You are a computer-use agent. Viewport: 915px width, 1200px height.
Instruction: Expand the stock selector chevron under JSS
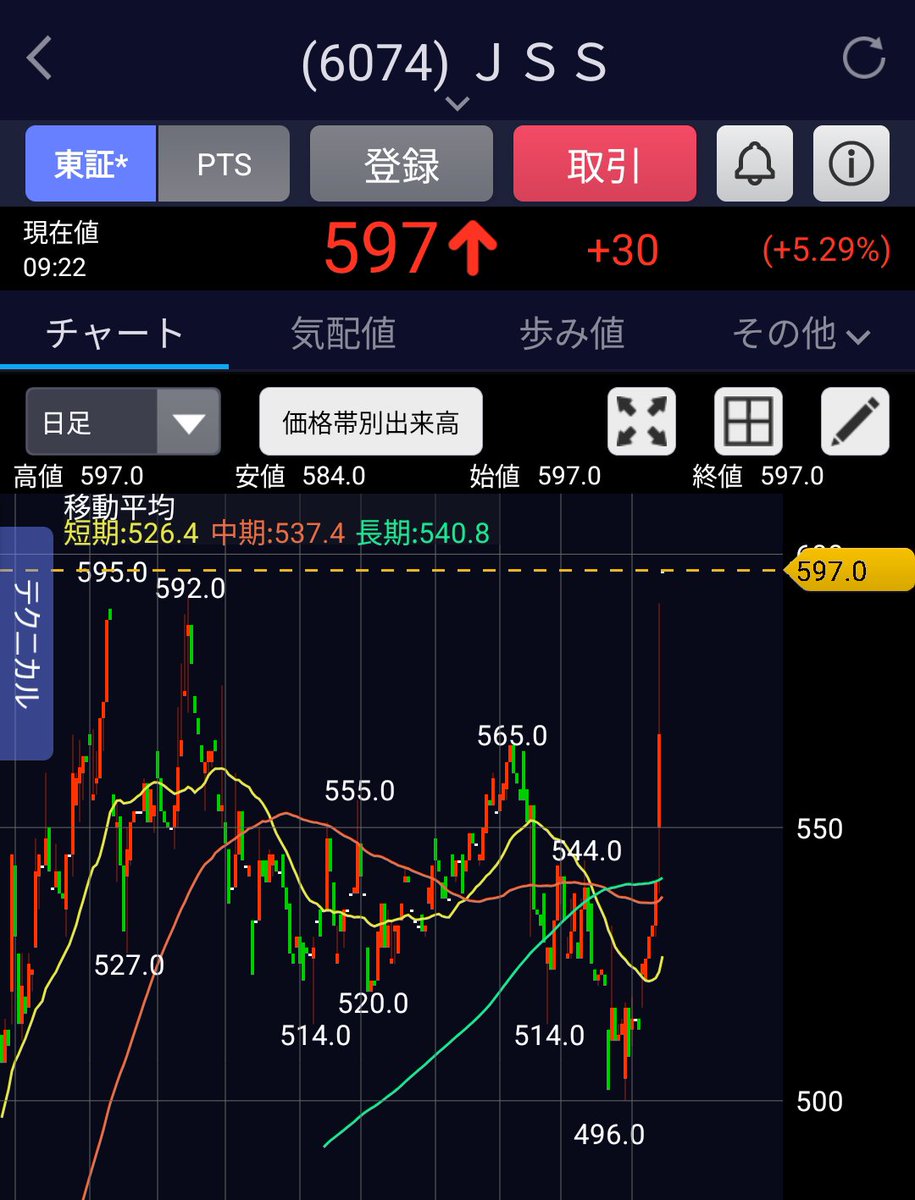(457, 103)
